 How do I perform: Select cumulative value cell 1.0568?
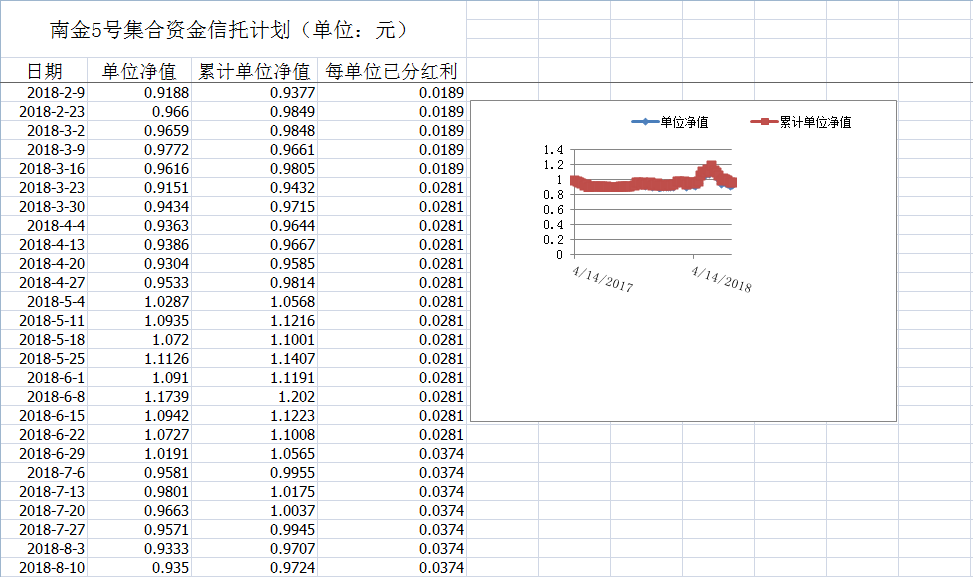[x=254, y=302]
